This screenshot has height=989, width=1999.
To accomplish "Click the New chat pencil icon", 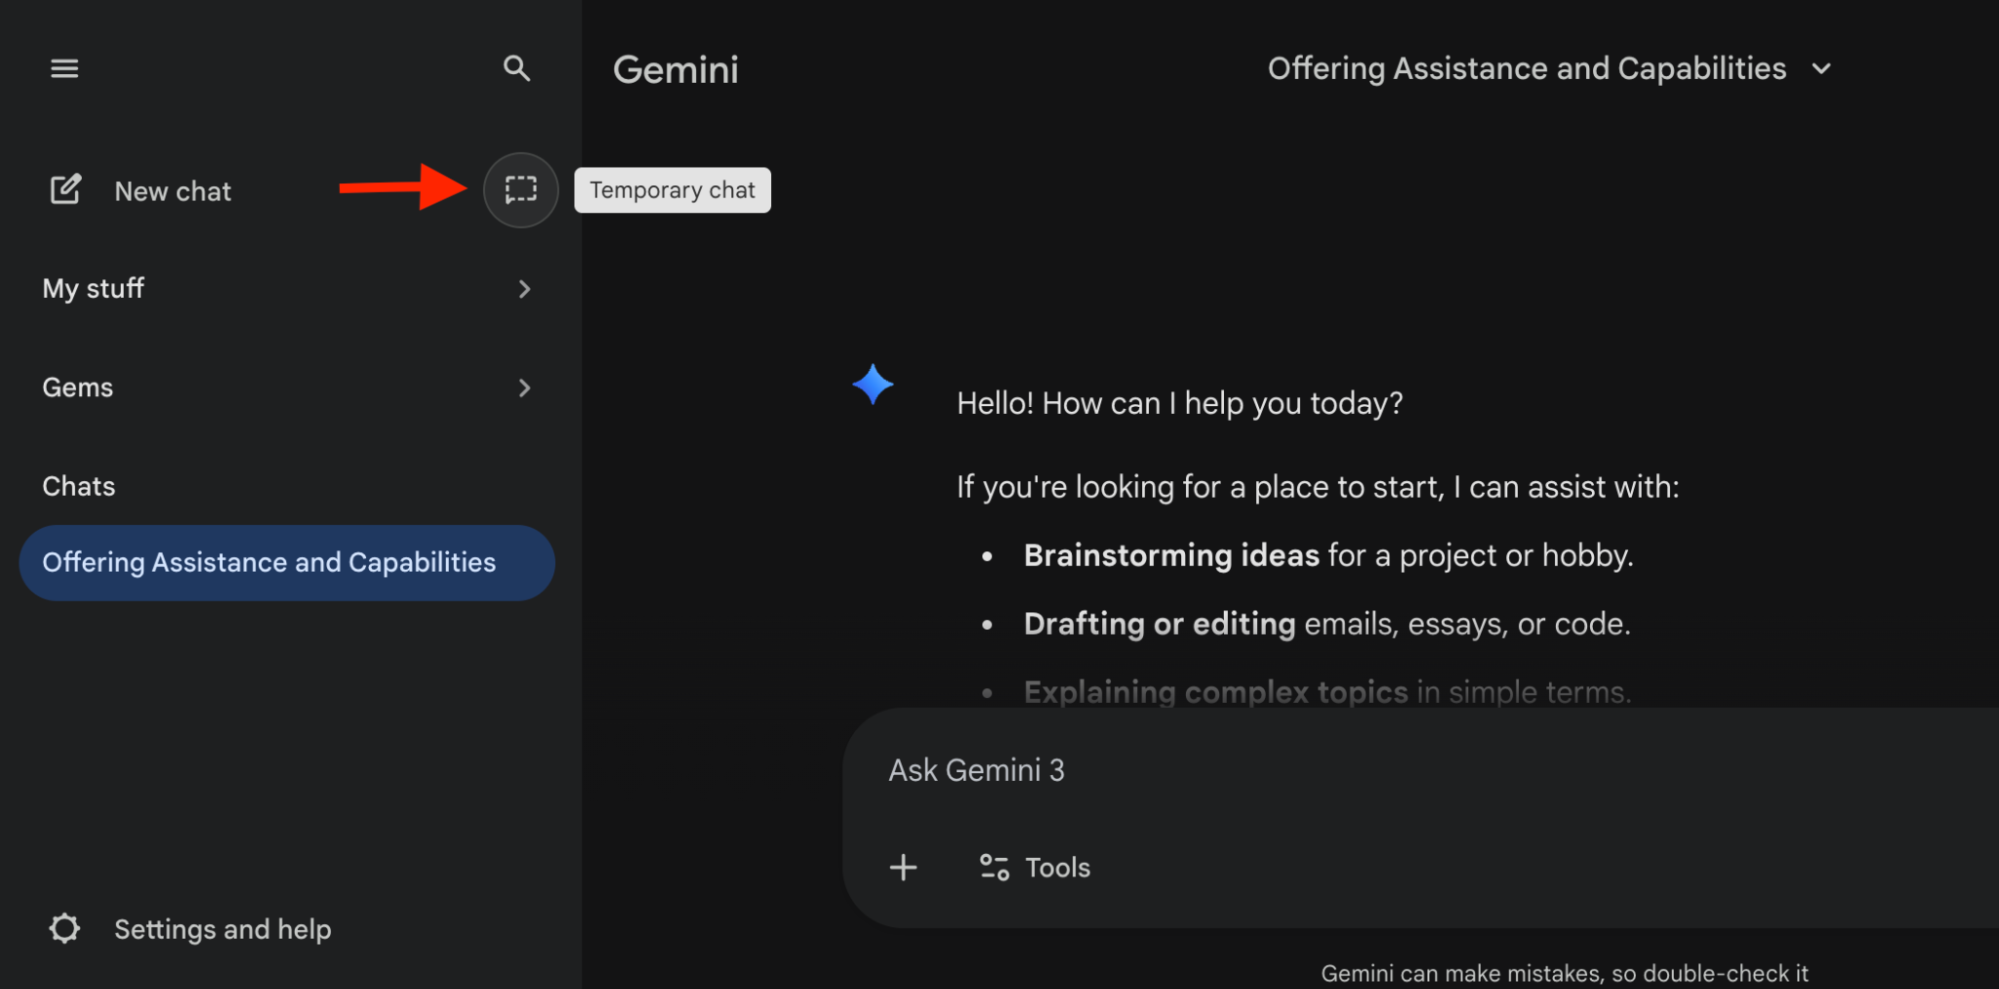I will click(66, 190).
